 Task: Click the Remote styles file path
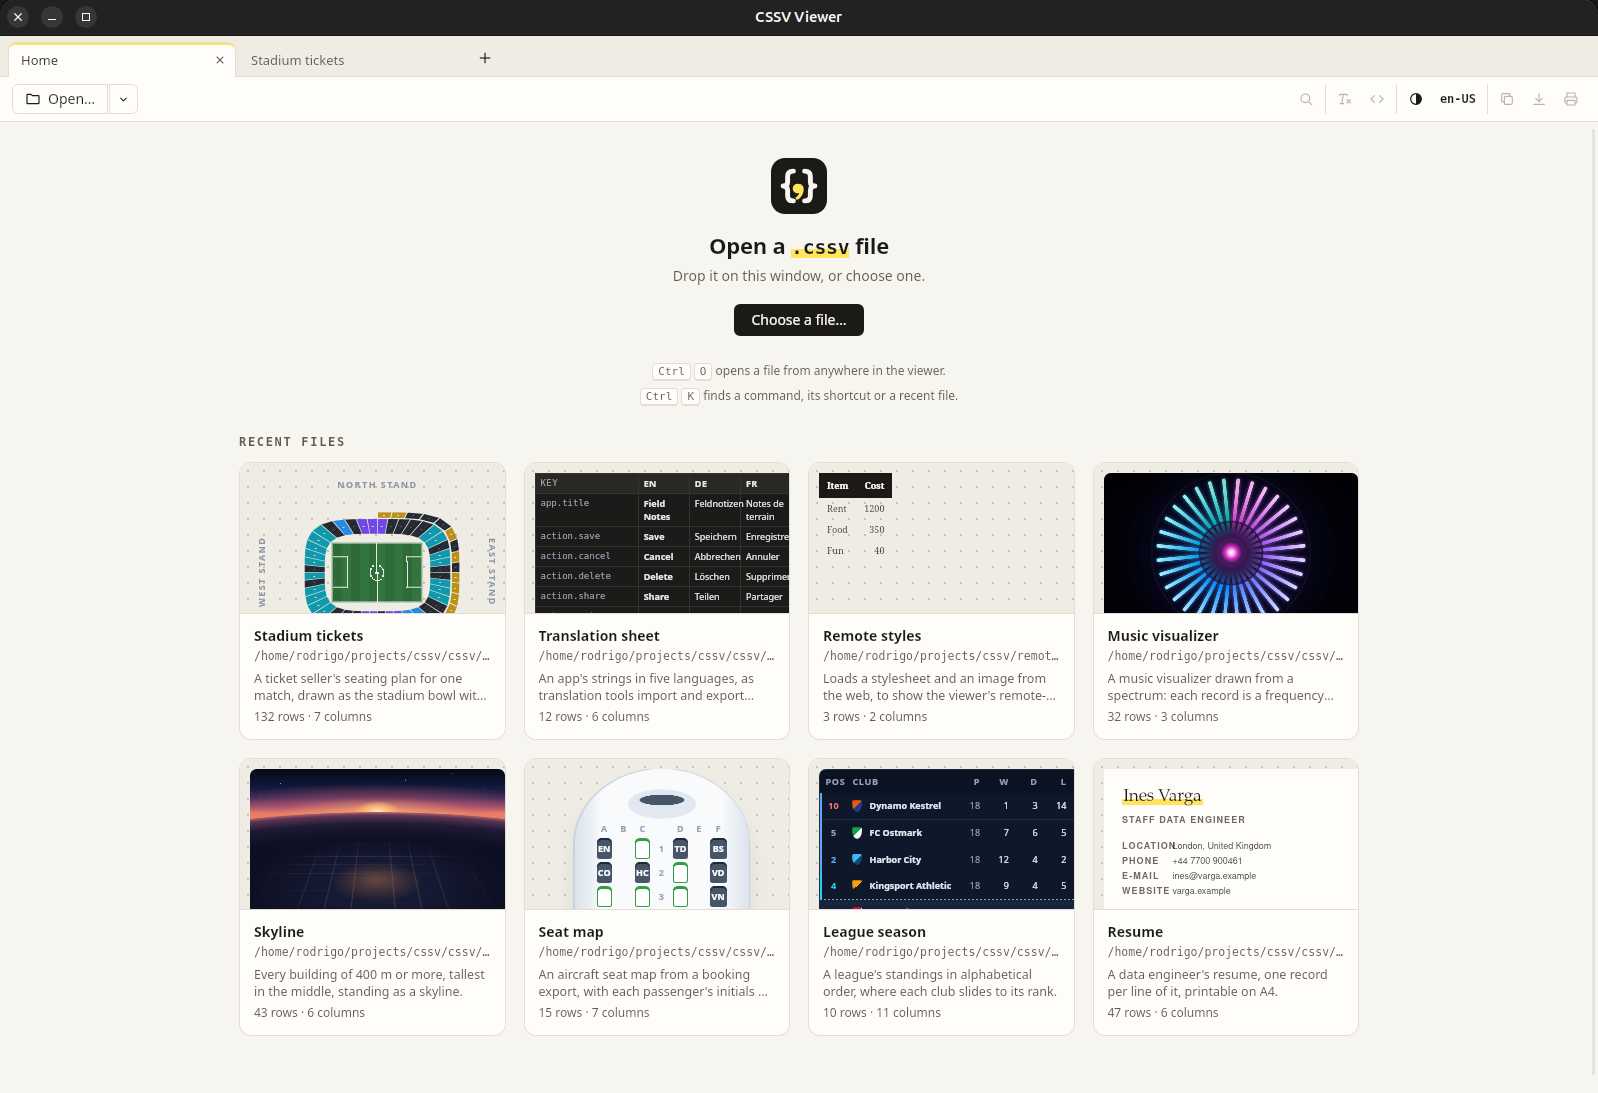tap(940, 656)
